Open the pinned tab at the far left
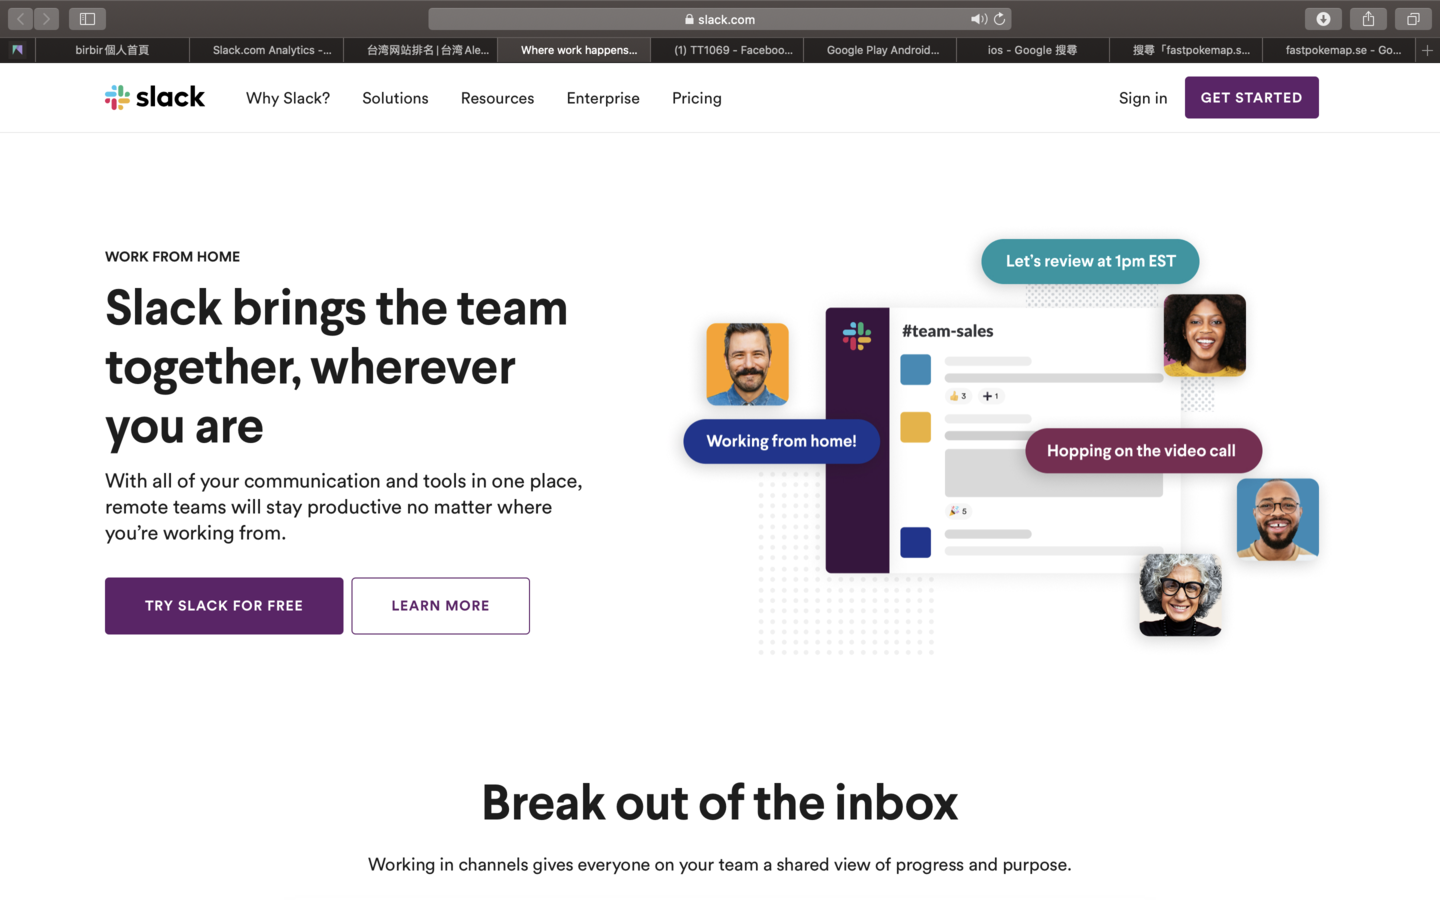This screenshot has height=900, width=1440. point(17,50)
